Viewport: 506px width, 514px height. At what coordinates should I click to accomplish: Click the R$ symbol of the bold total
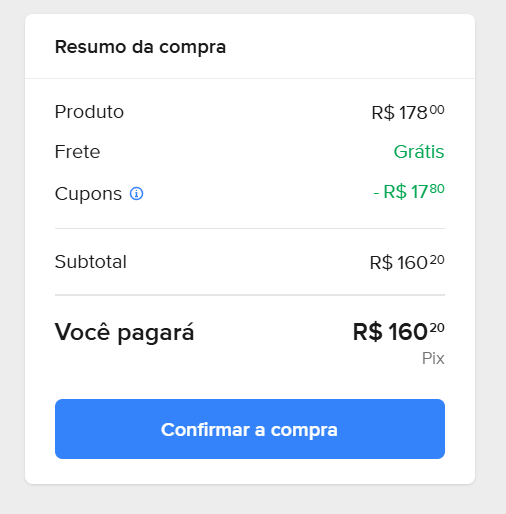click(367, 332)
